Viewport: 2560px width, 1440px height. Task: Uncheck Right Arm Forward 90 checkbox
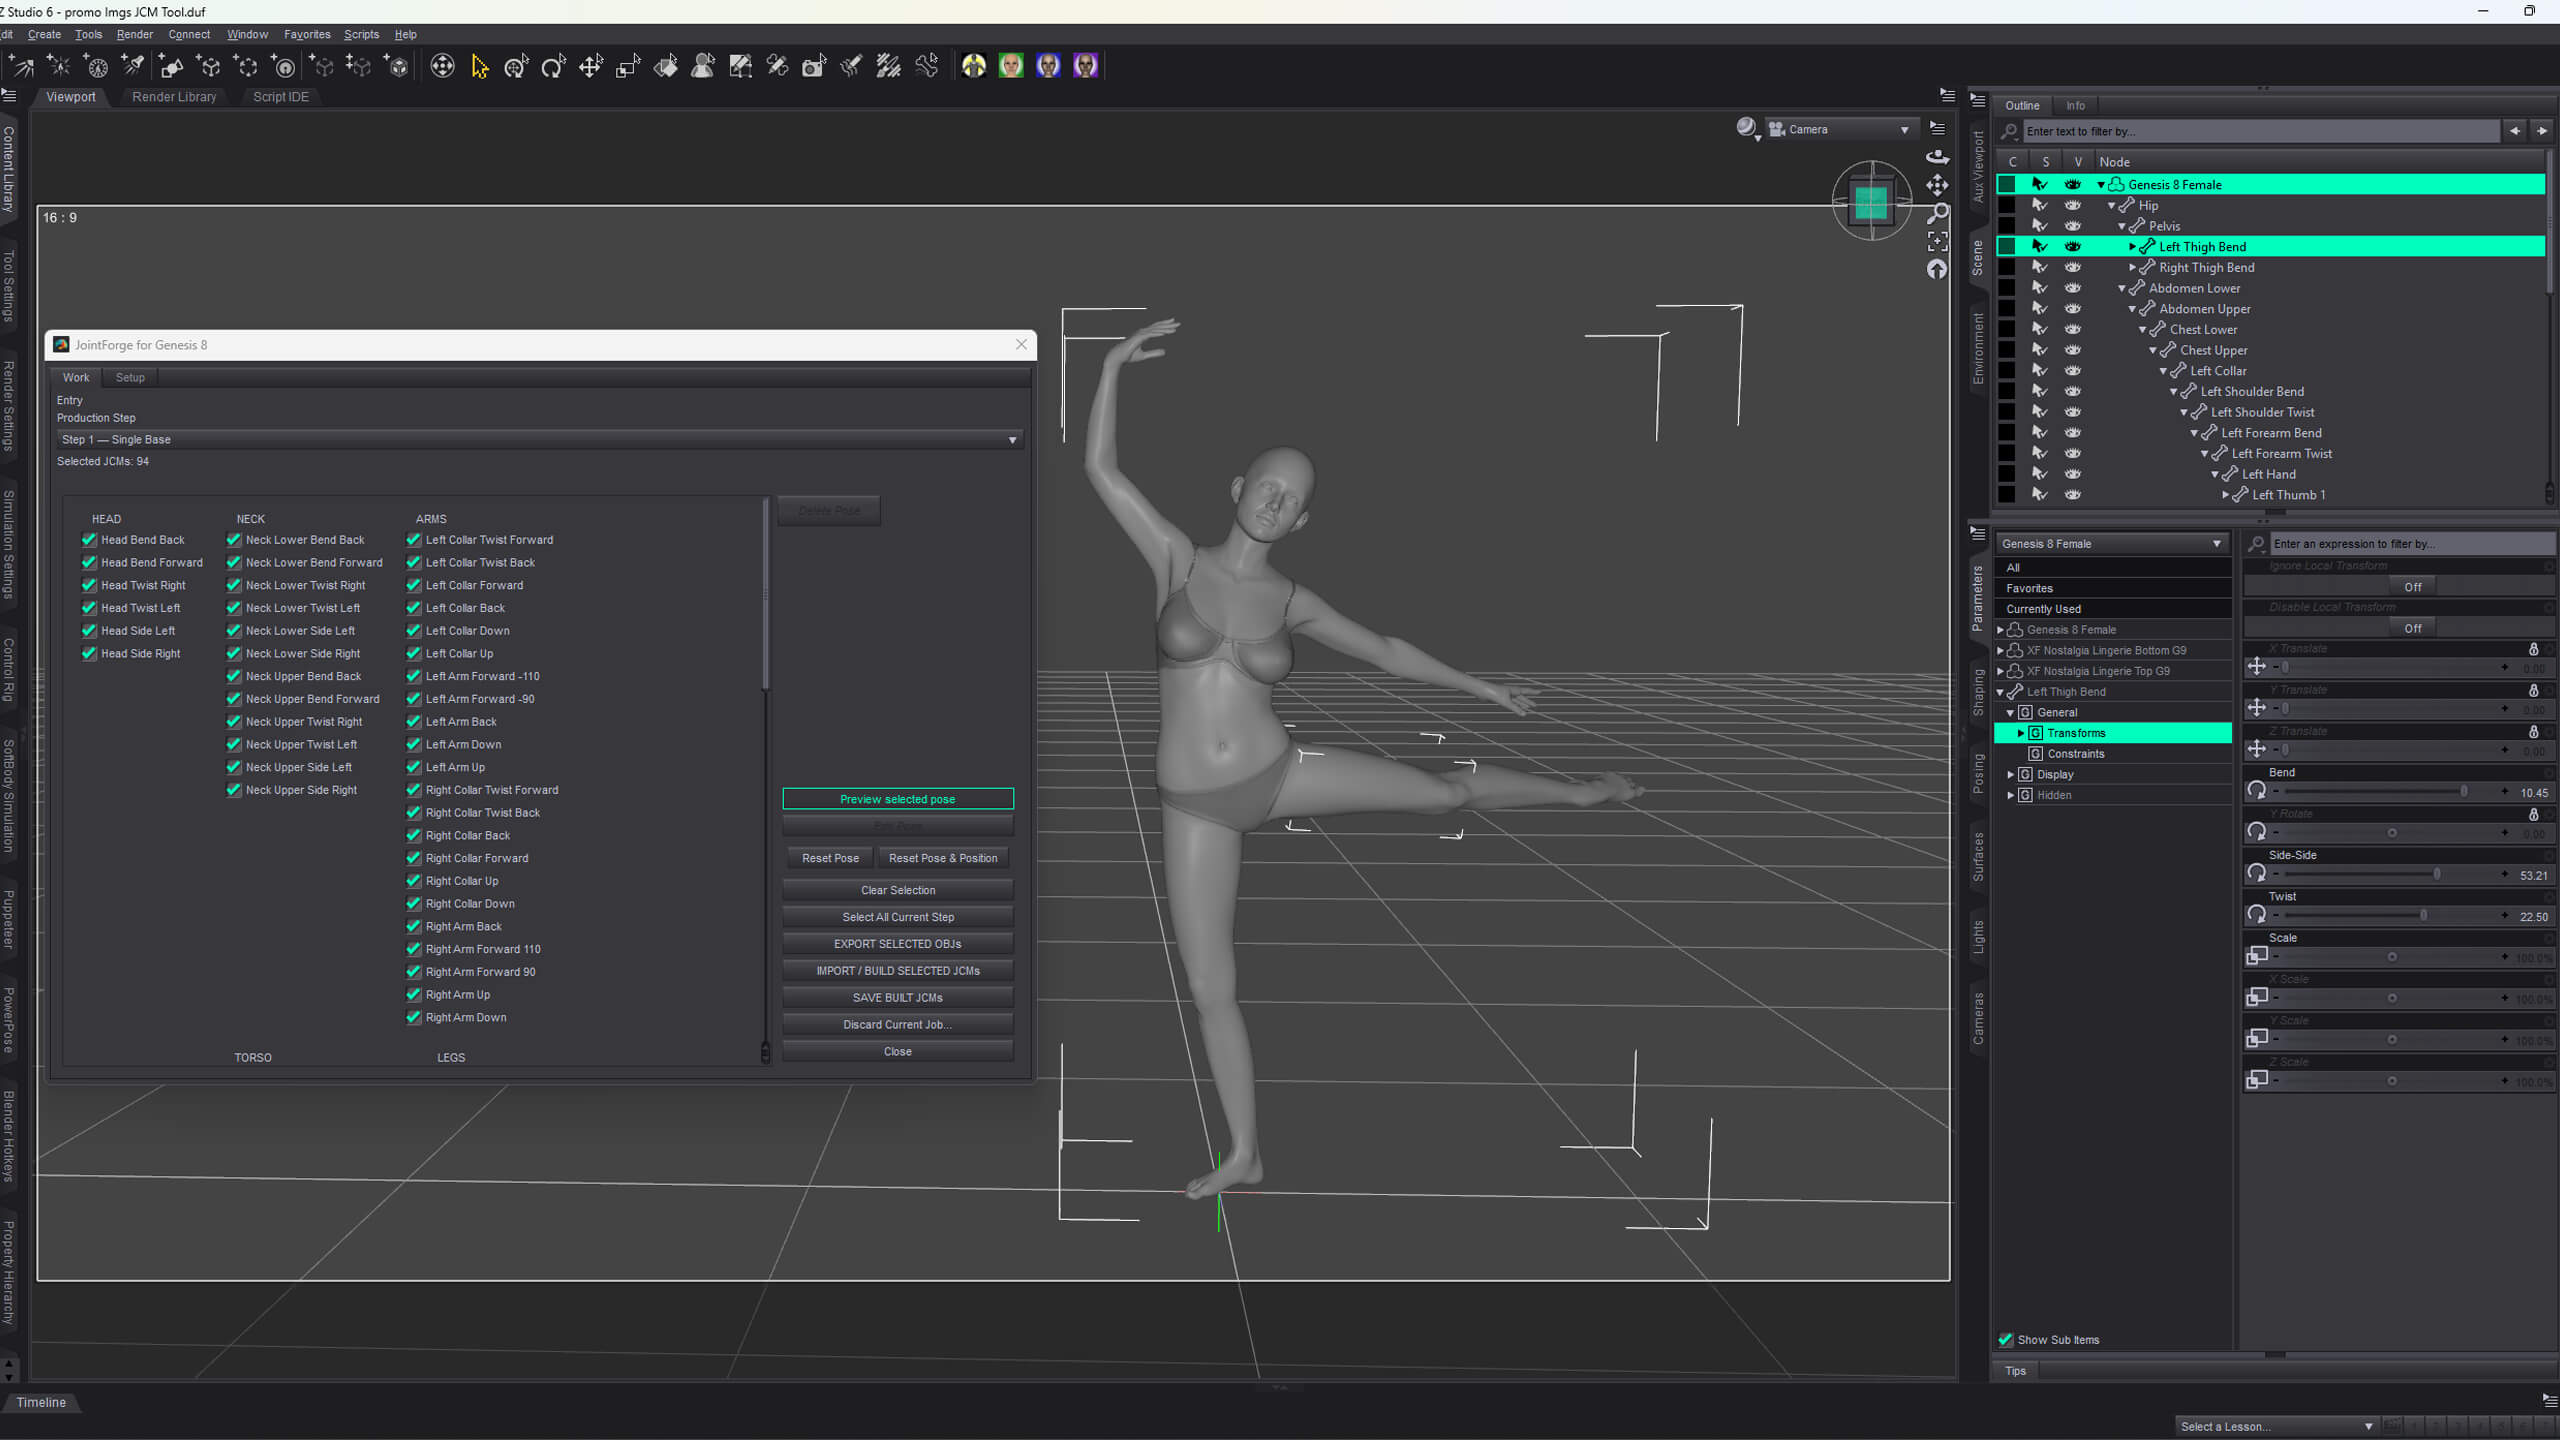pos(414,972)
